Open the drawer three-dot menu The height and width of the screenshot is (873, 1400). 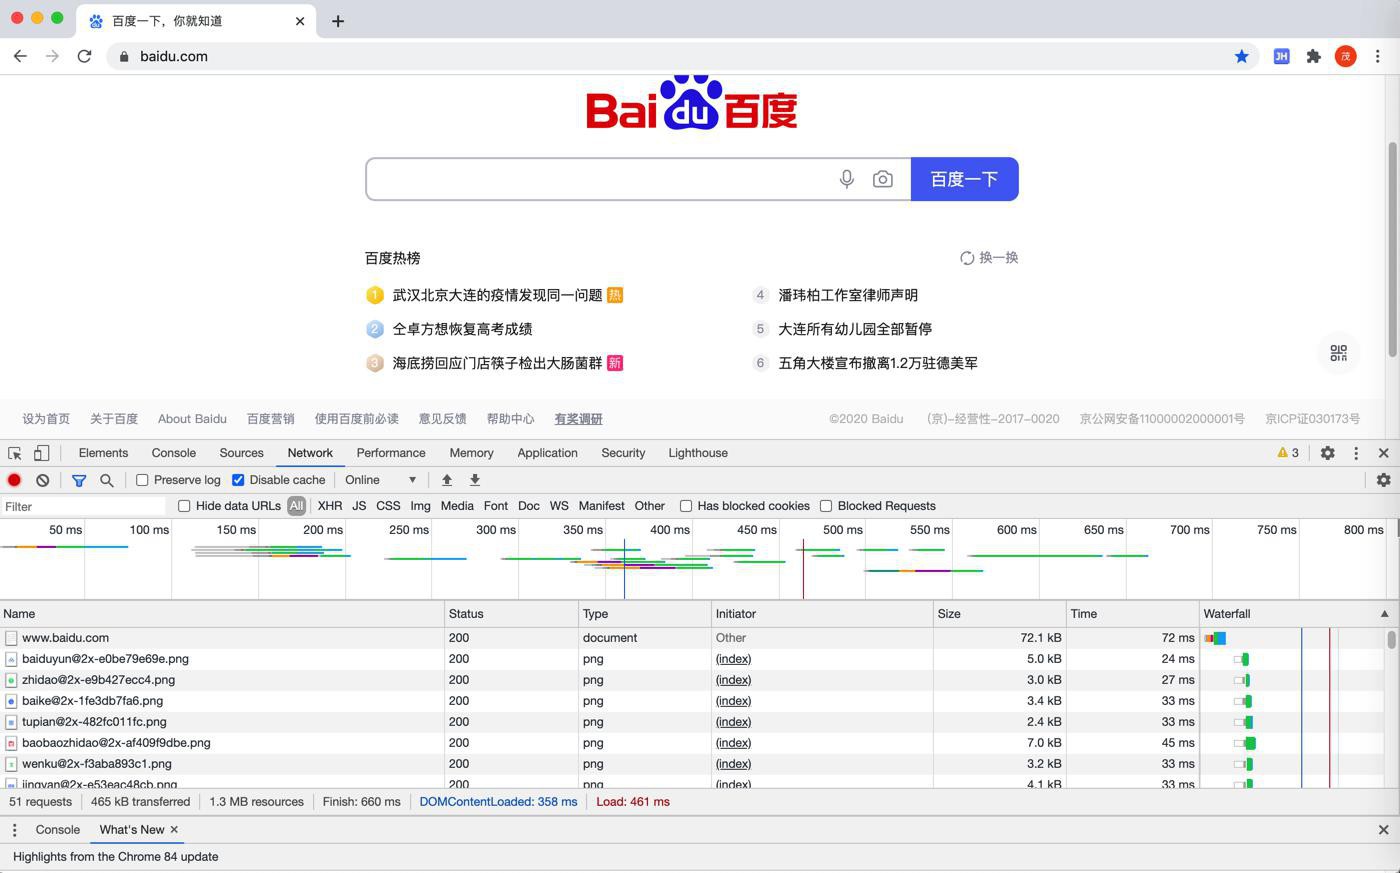point(14,830)
